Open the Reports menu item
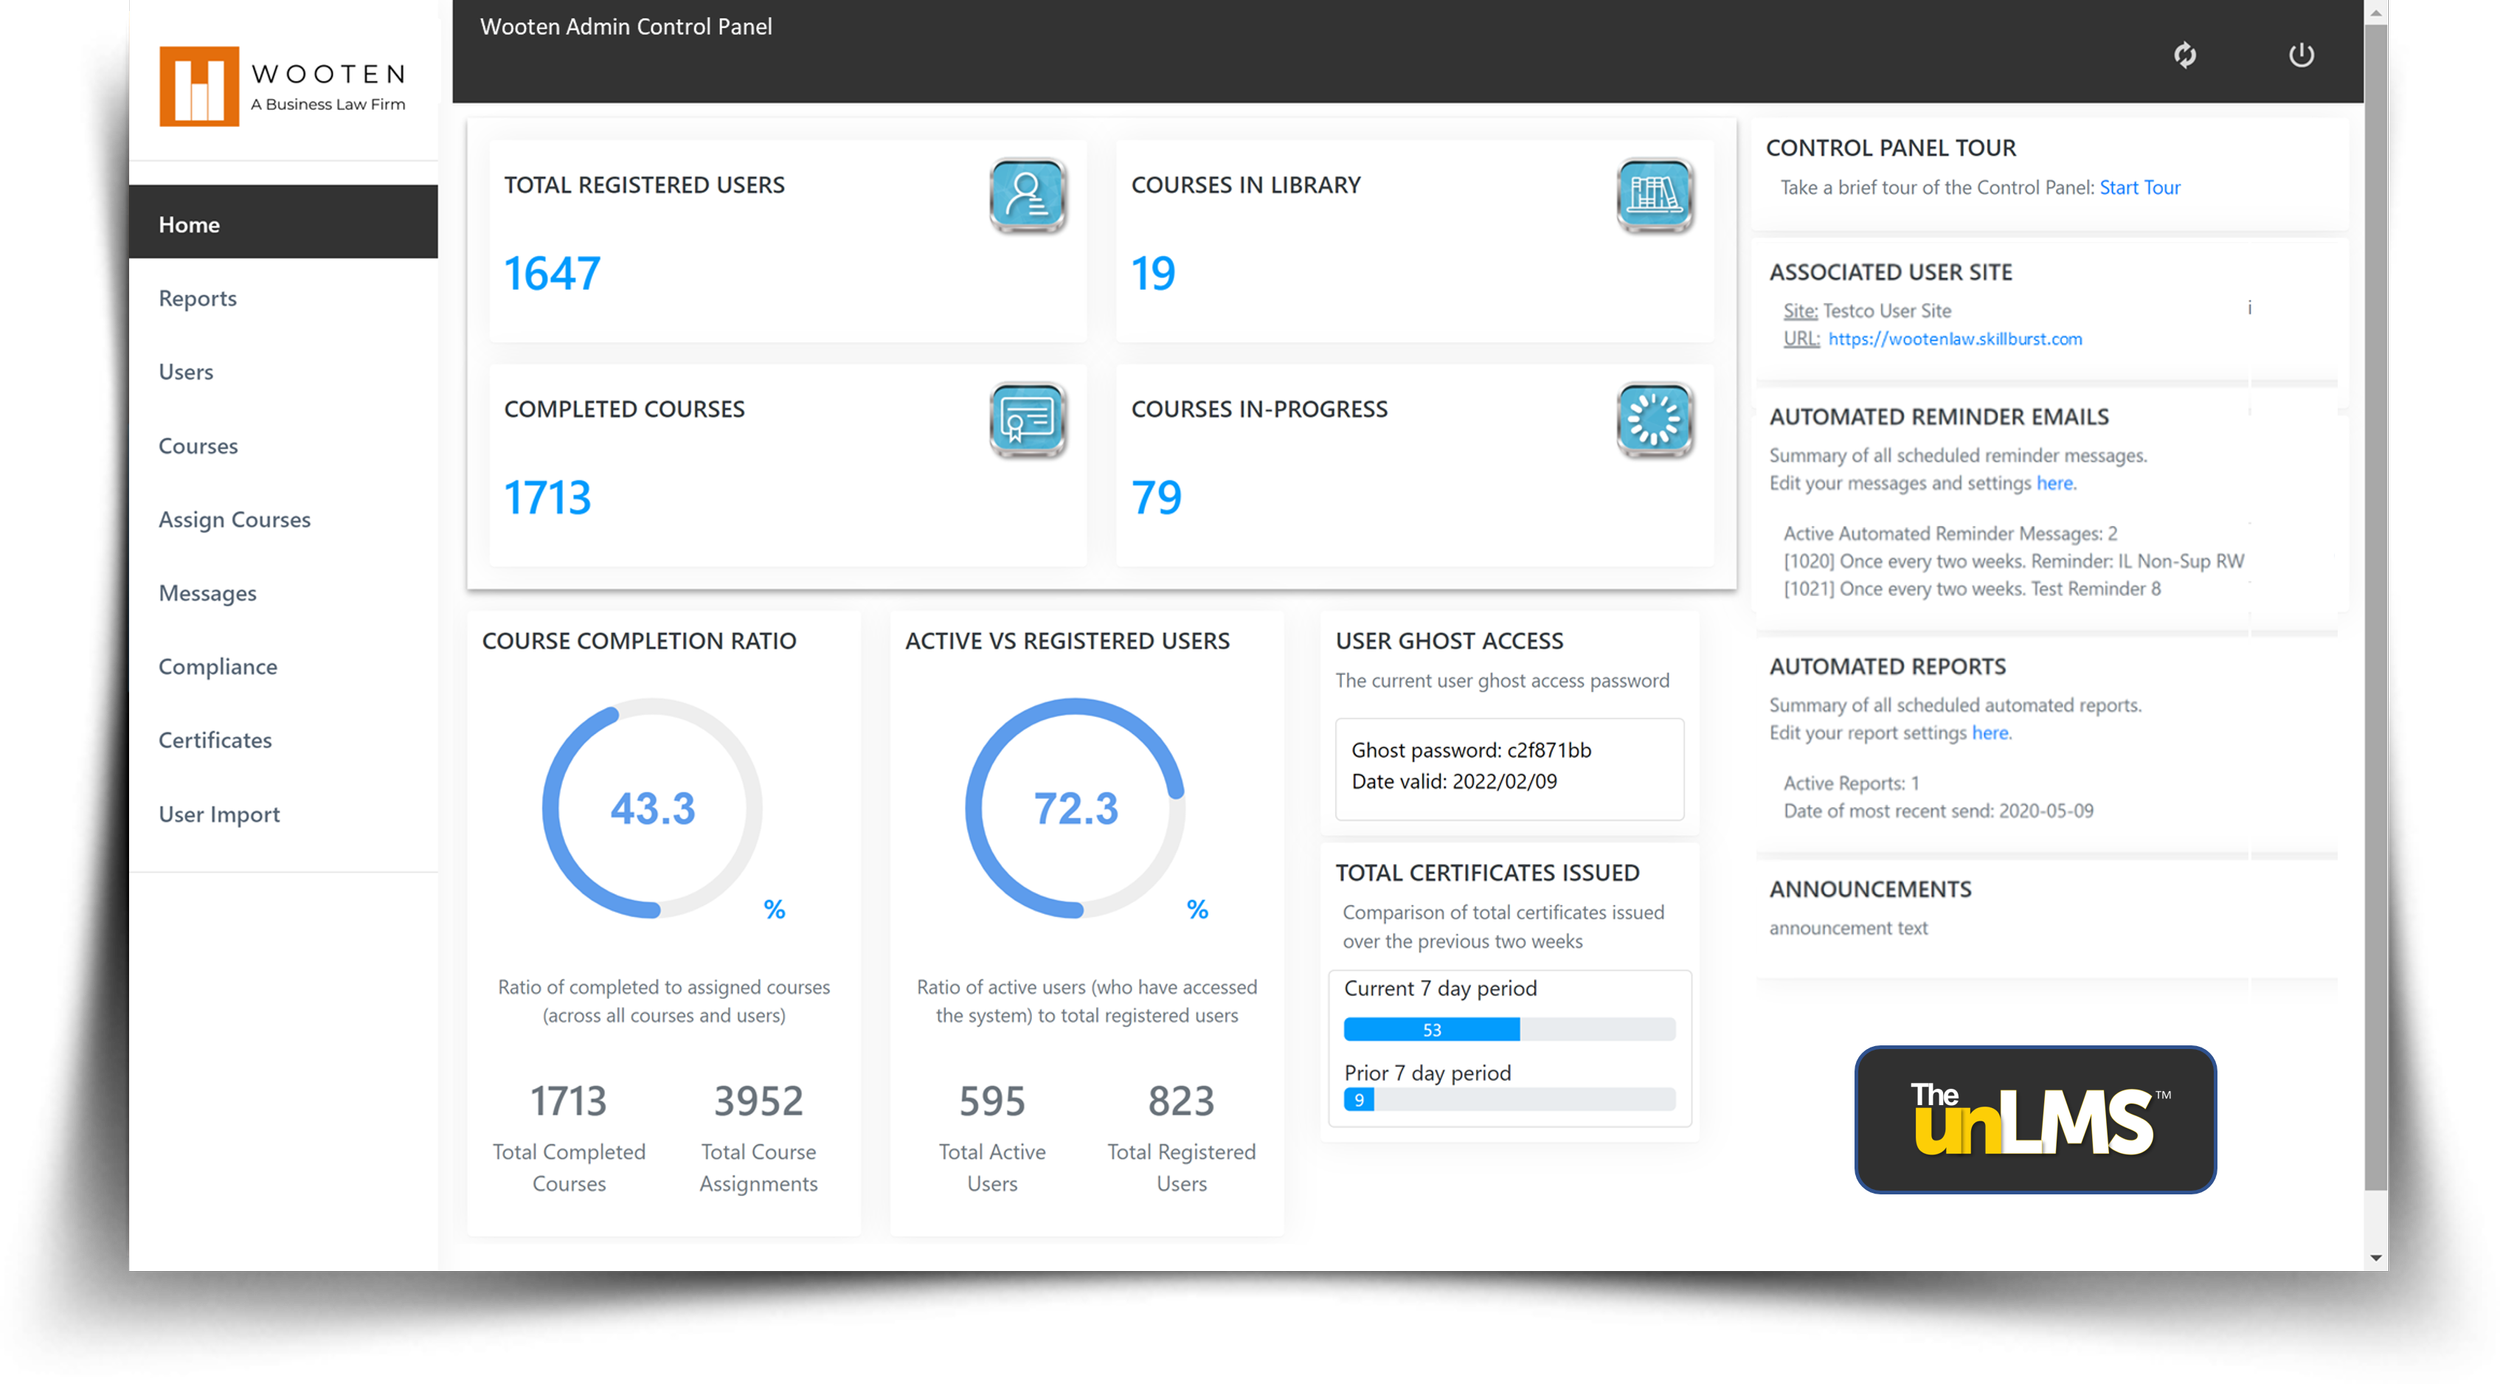Screen dimensions: 2500x1384 (198, 298)
